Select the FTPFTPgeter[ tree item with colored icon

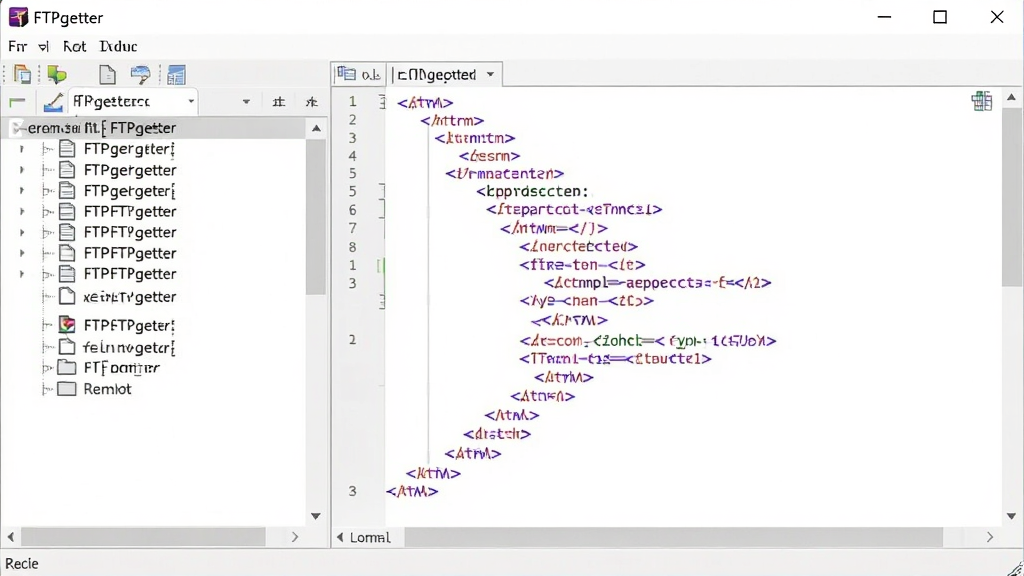tap(129, 325)
